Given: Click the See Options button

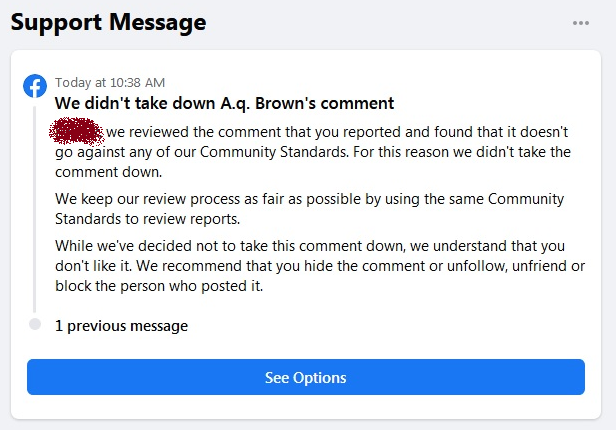Looking at the screenshot, I should (306, 377).
